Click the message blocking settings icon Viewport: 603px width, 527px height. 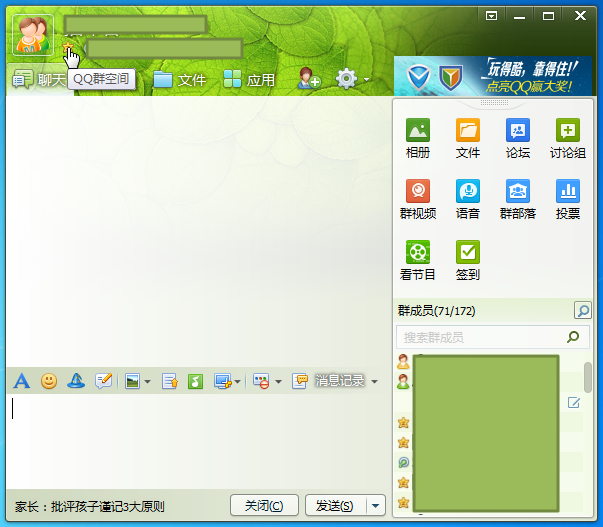[x=261, y=382]
